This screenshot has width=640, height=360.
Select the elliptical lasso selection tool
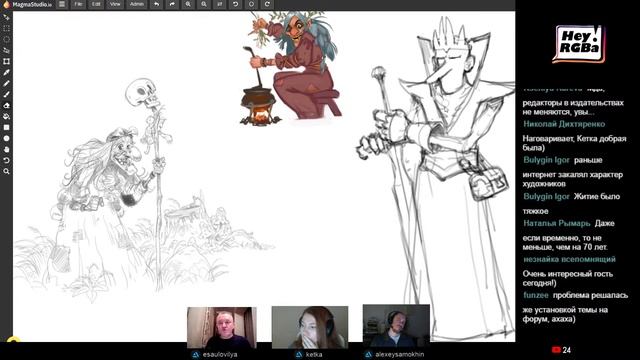6,40
